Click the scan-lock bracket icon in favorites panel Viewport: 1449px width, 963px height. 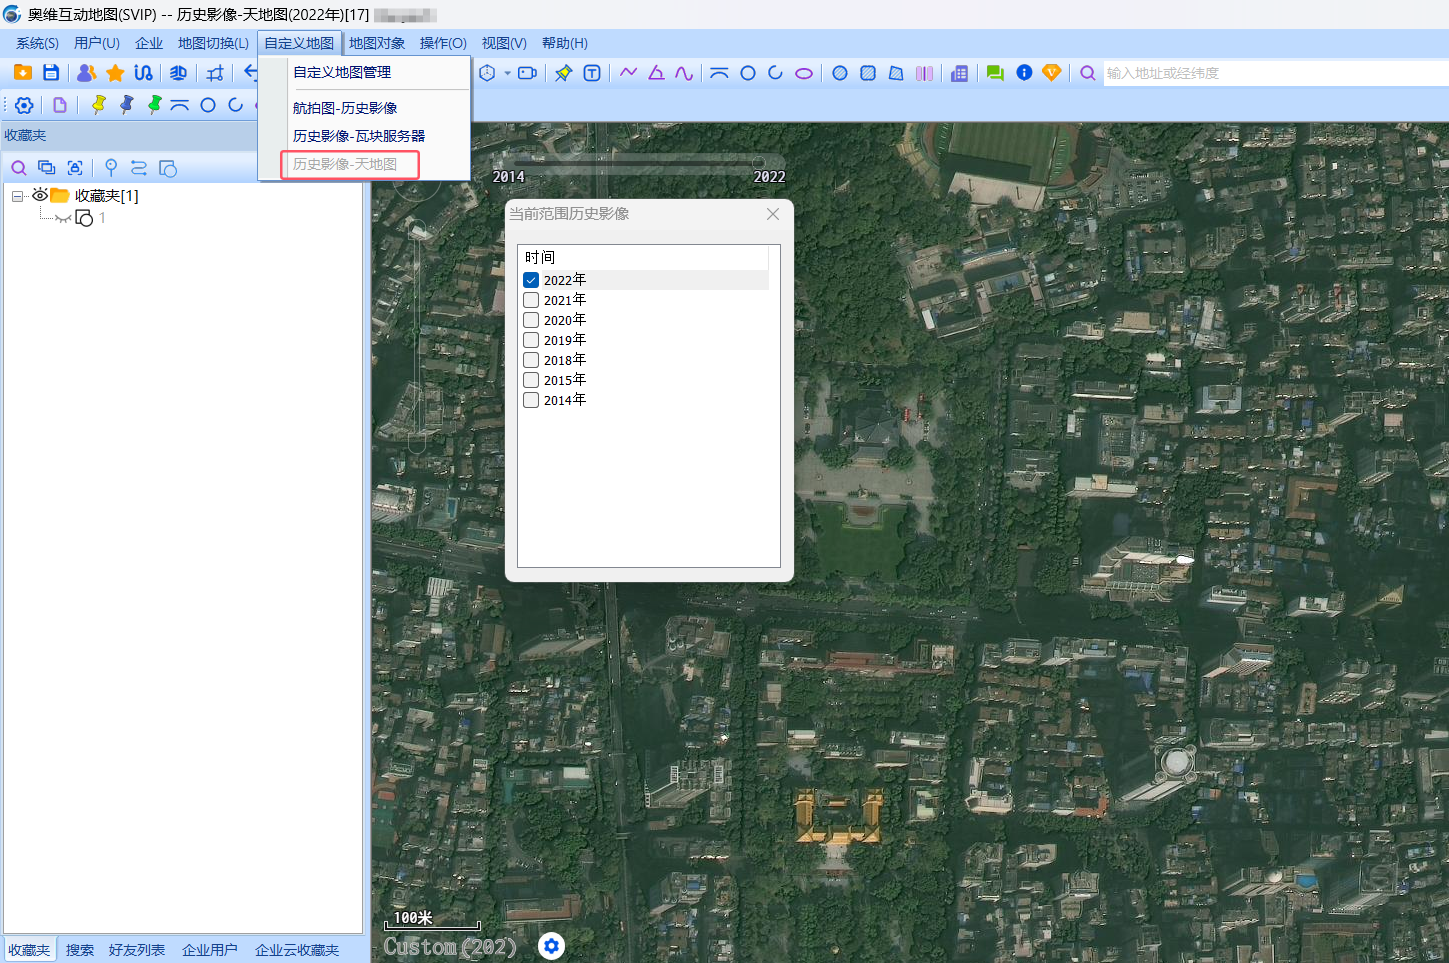75,168
